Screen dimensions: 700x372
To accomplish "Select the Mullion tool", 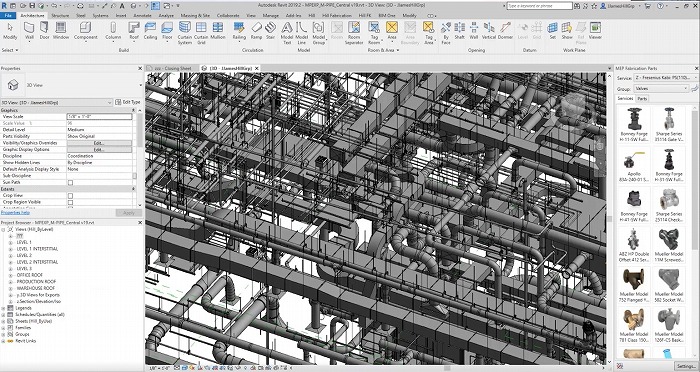I will click(218, 31).
